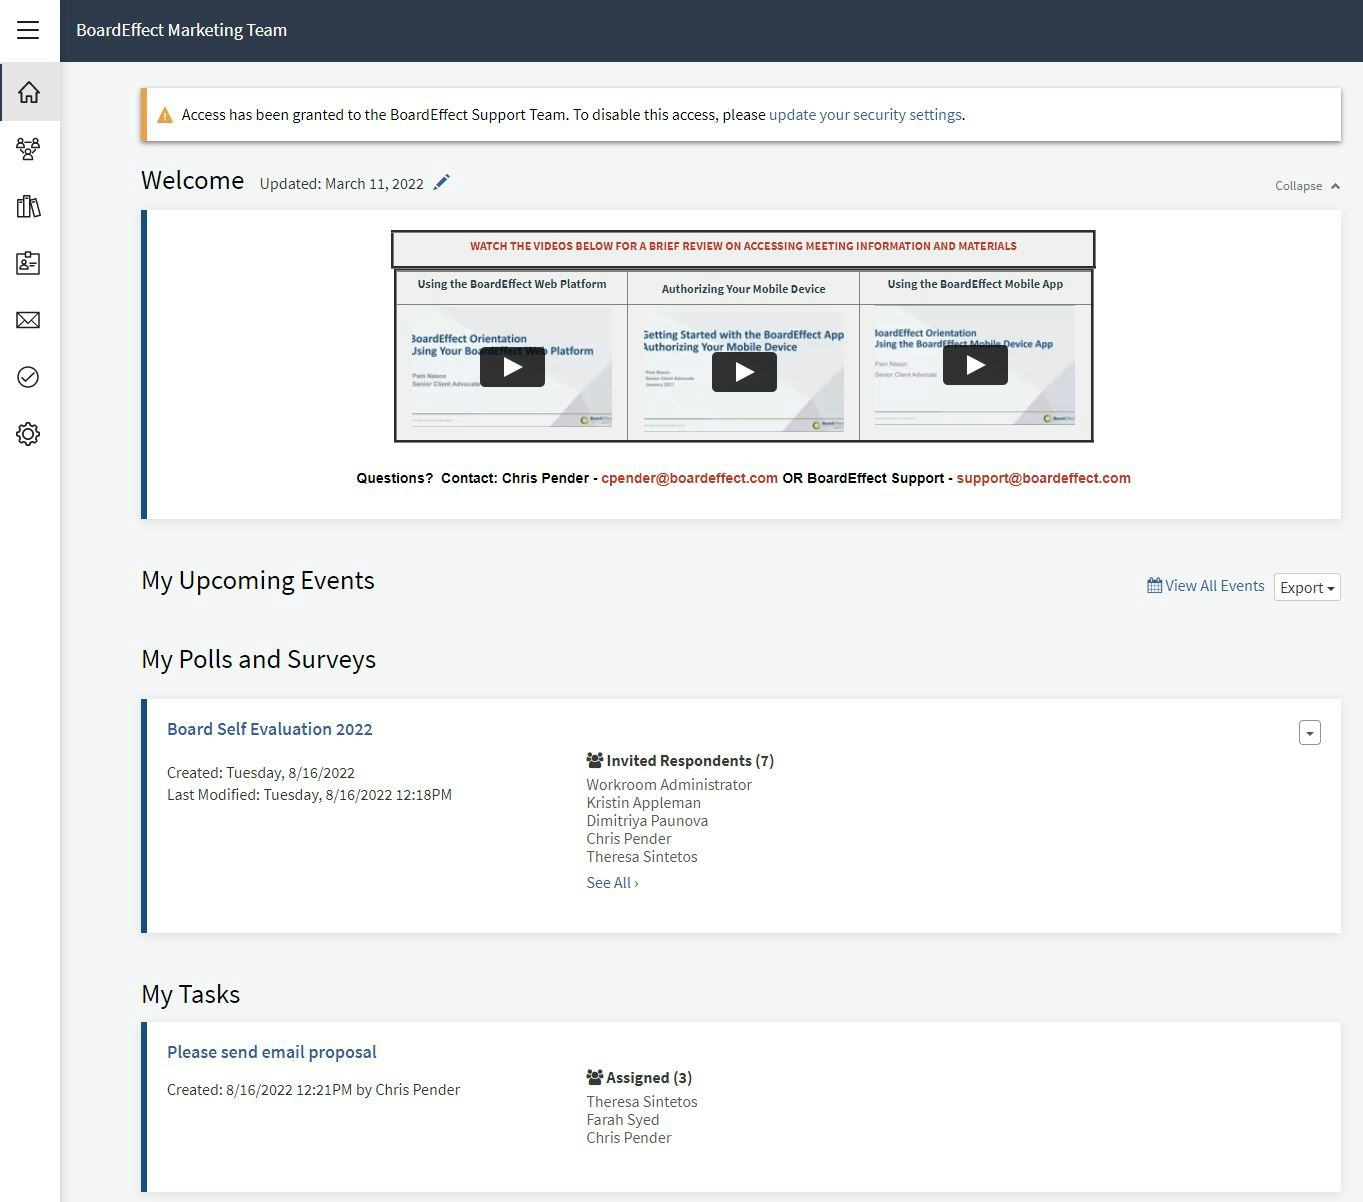
Task: Go to Home via house icon
Action: coord(29,92)
